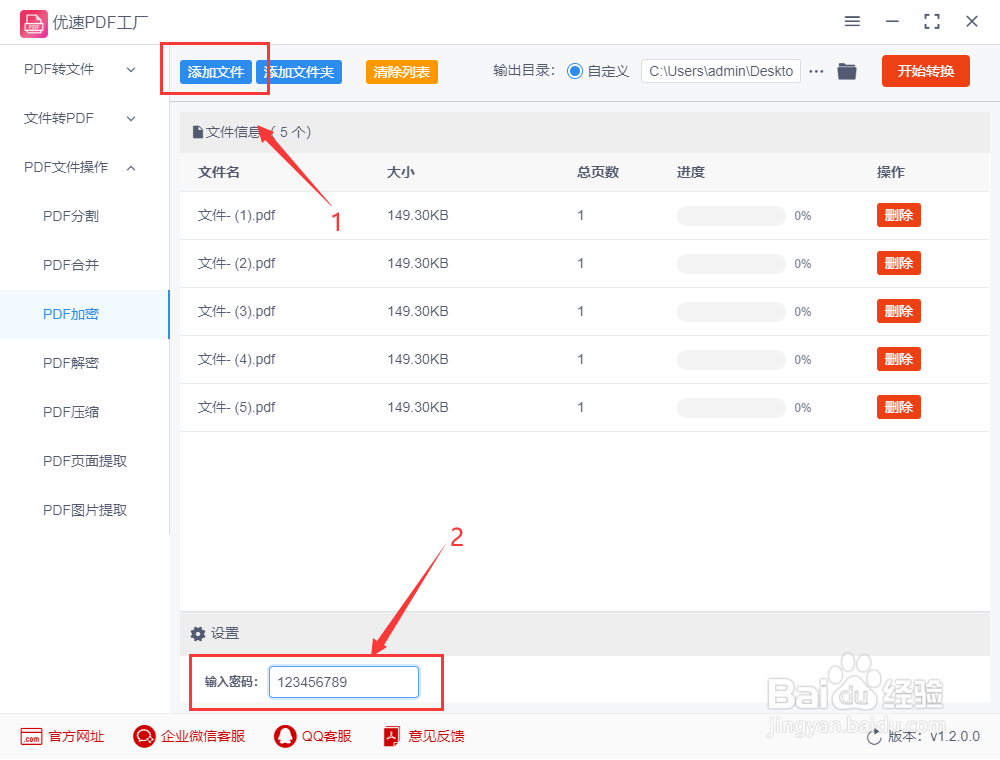Select the 自定义 output directory option

click(x=574, y=71)
